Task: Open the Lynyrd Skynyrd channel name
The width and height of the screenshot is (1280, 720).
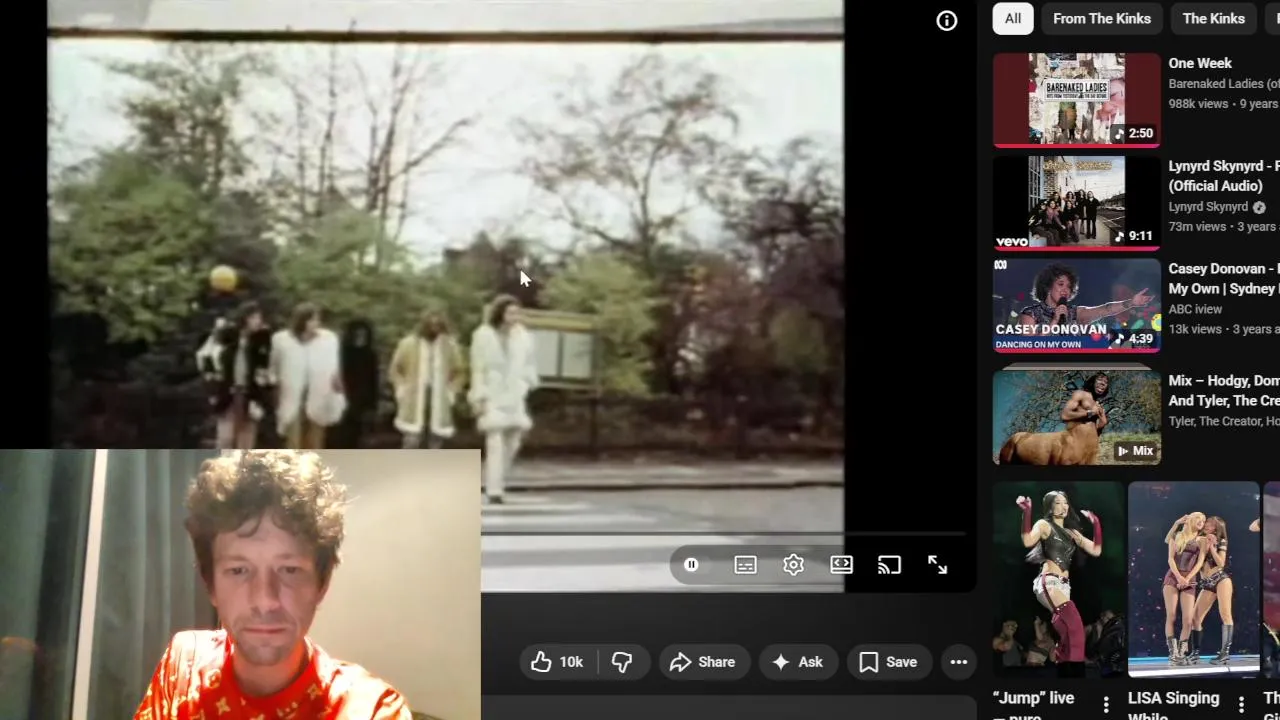Action: point(1208,207)
